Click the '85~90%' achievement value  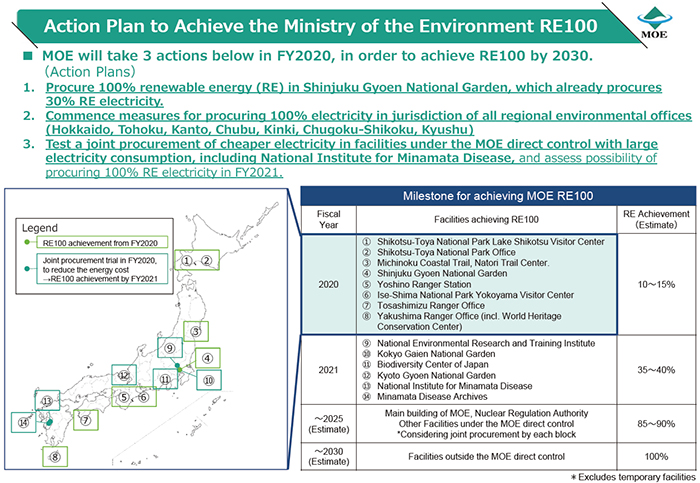656,424
